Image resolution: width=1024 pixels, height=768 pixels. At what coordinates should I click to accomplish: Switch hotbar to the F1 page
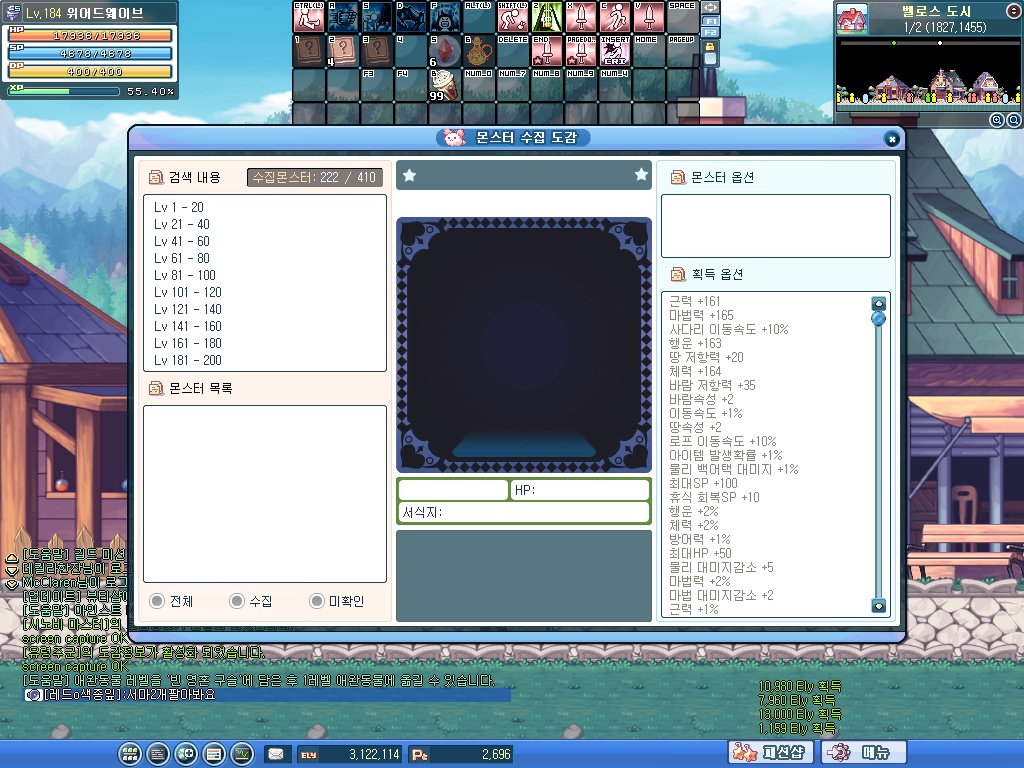pyautogui.click(x=711, y=20)
